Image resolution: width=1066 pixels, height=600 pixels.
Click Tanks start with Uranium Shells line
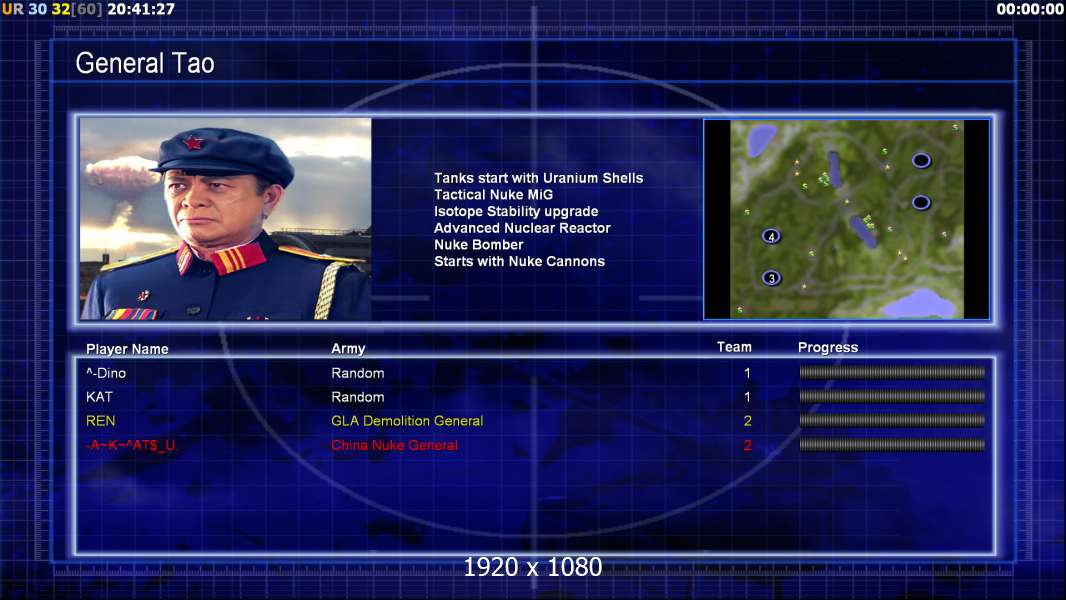[x=538, y=178]
